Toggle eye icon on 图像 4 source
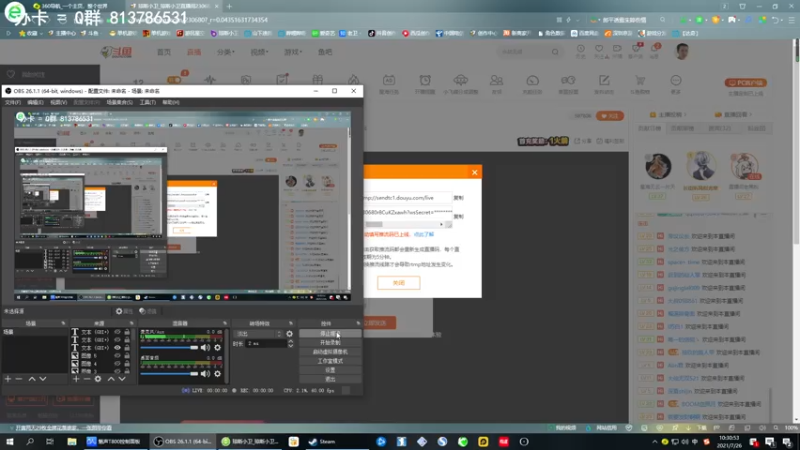The image size is (800, 450). tap(117, 363)
